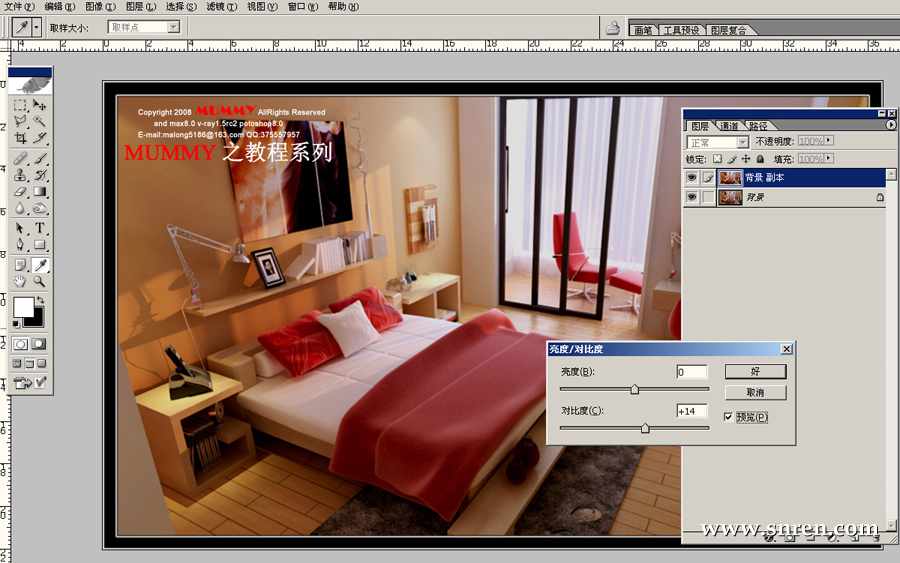This screenshot has height=563, width=900.
Task: Select the Clone Stamp tool
Action: tap(21, 174)
